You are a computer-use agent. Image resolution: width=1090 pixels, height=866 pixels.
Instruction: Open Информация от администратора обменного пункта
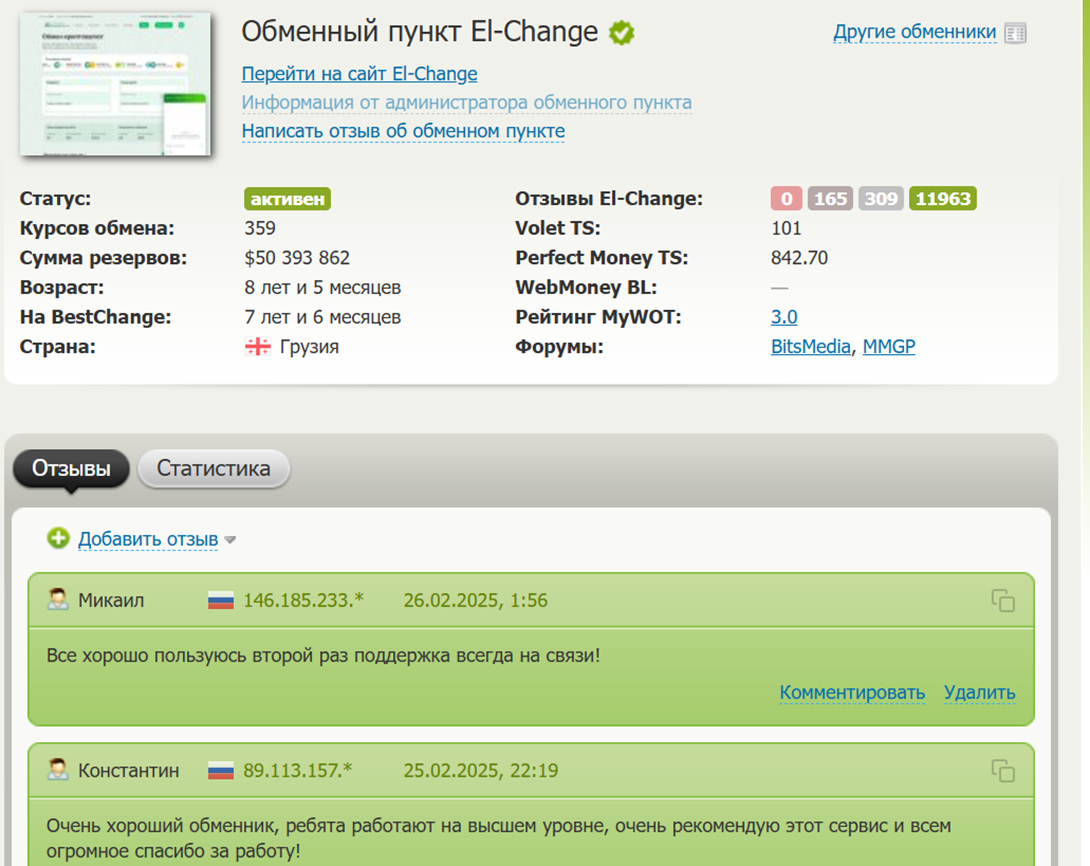[x=466, y=102]
